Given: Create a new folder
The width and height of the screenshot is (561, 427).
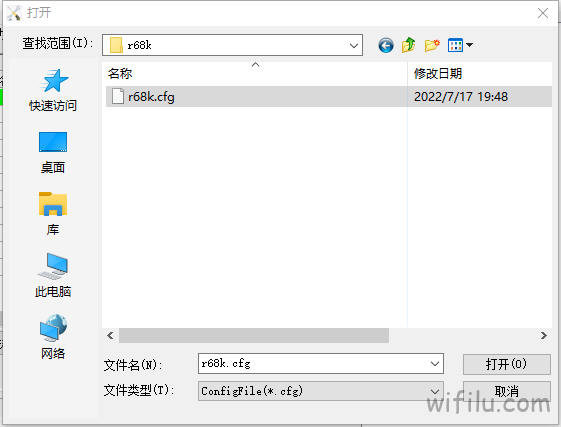Looking at the screenshot, I should tap(432, 45).
